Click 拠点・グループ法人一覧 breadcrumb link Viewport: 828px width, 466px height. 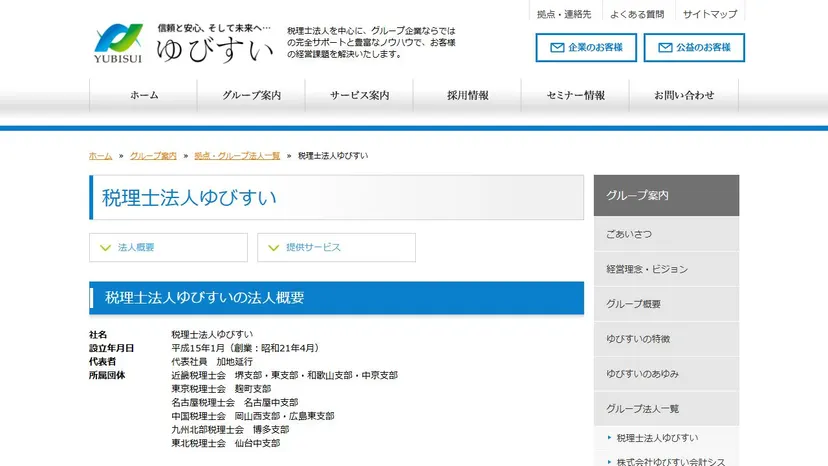tap(237, 156)
